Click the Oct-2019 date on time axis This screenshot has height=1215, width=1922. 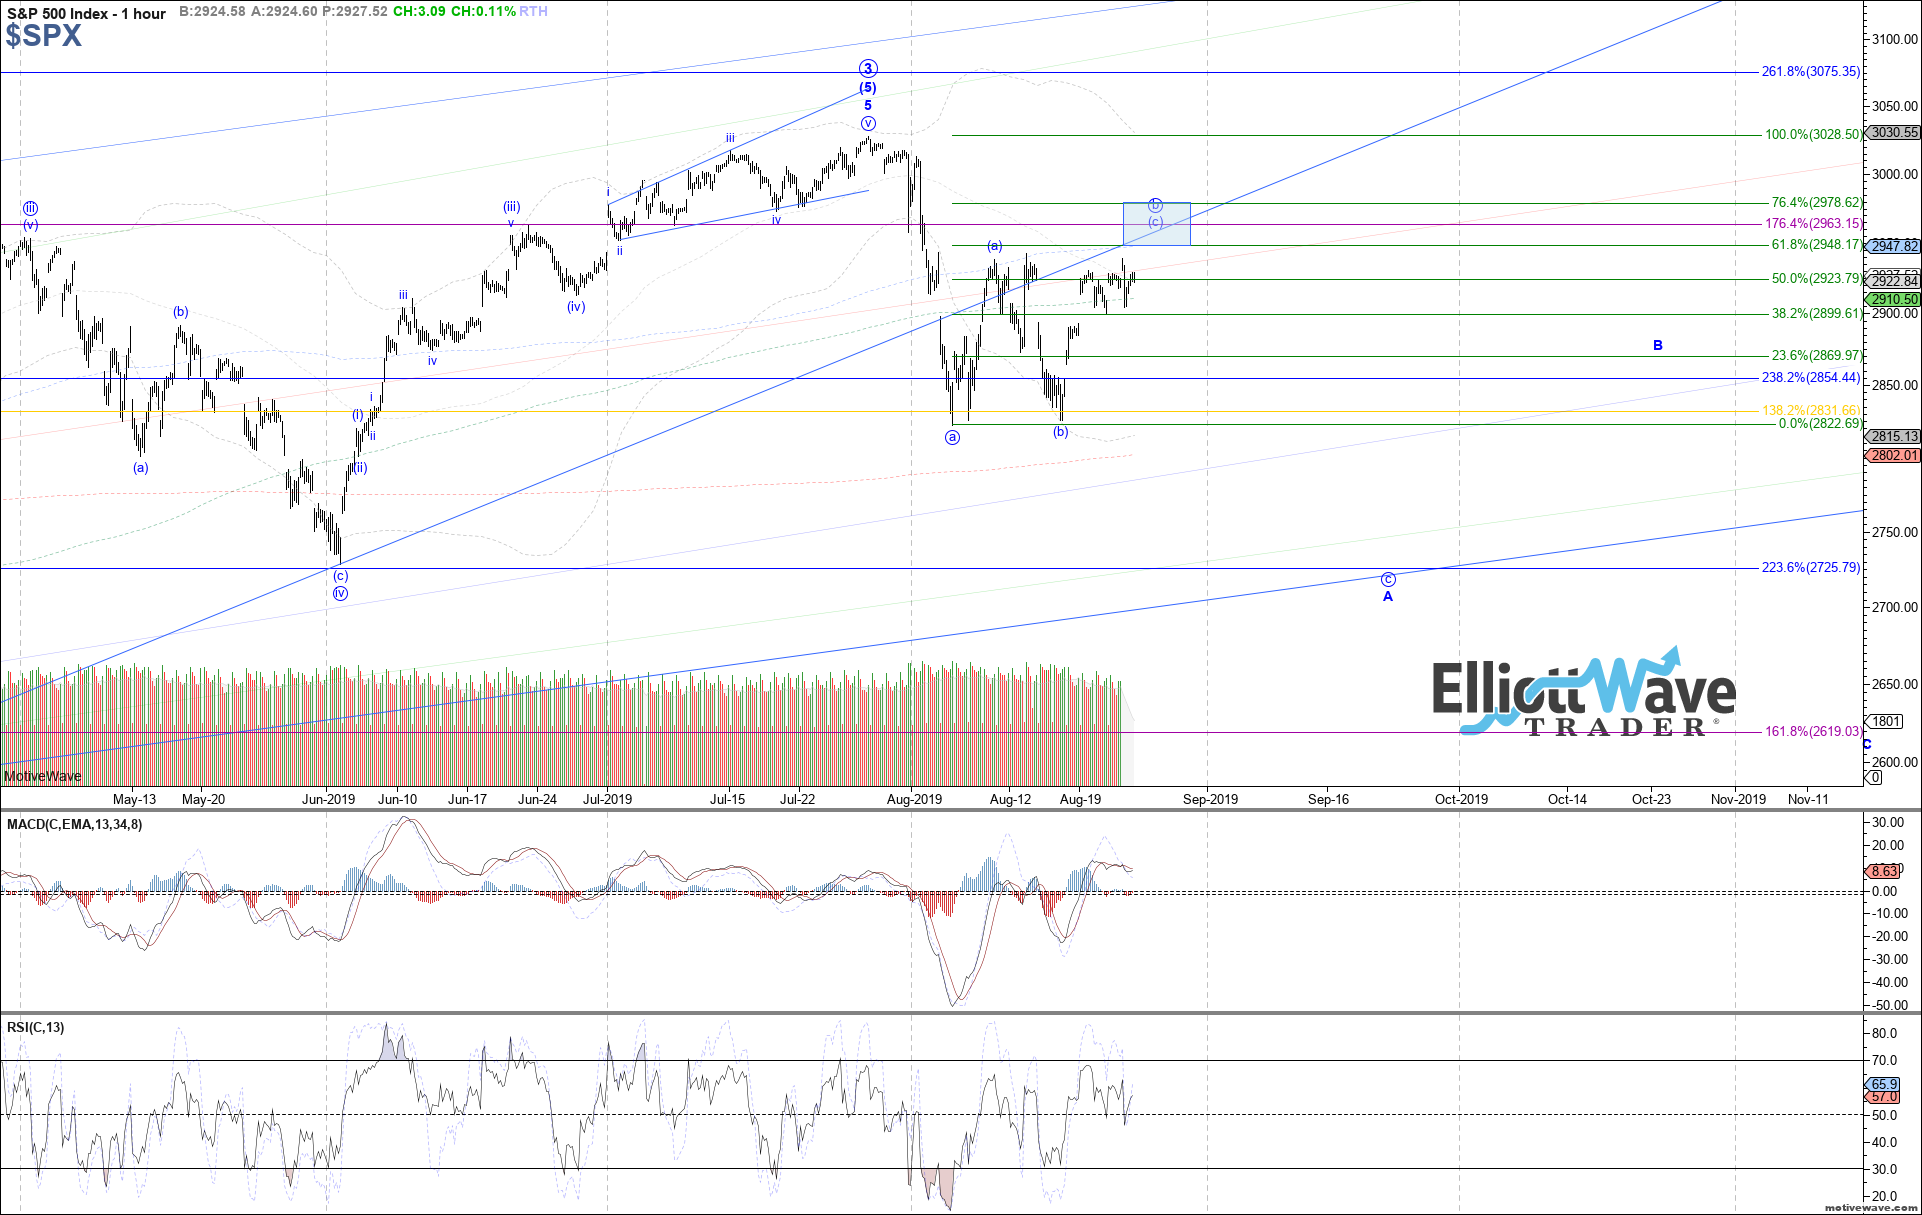click(1461, 799)
